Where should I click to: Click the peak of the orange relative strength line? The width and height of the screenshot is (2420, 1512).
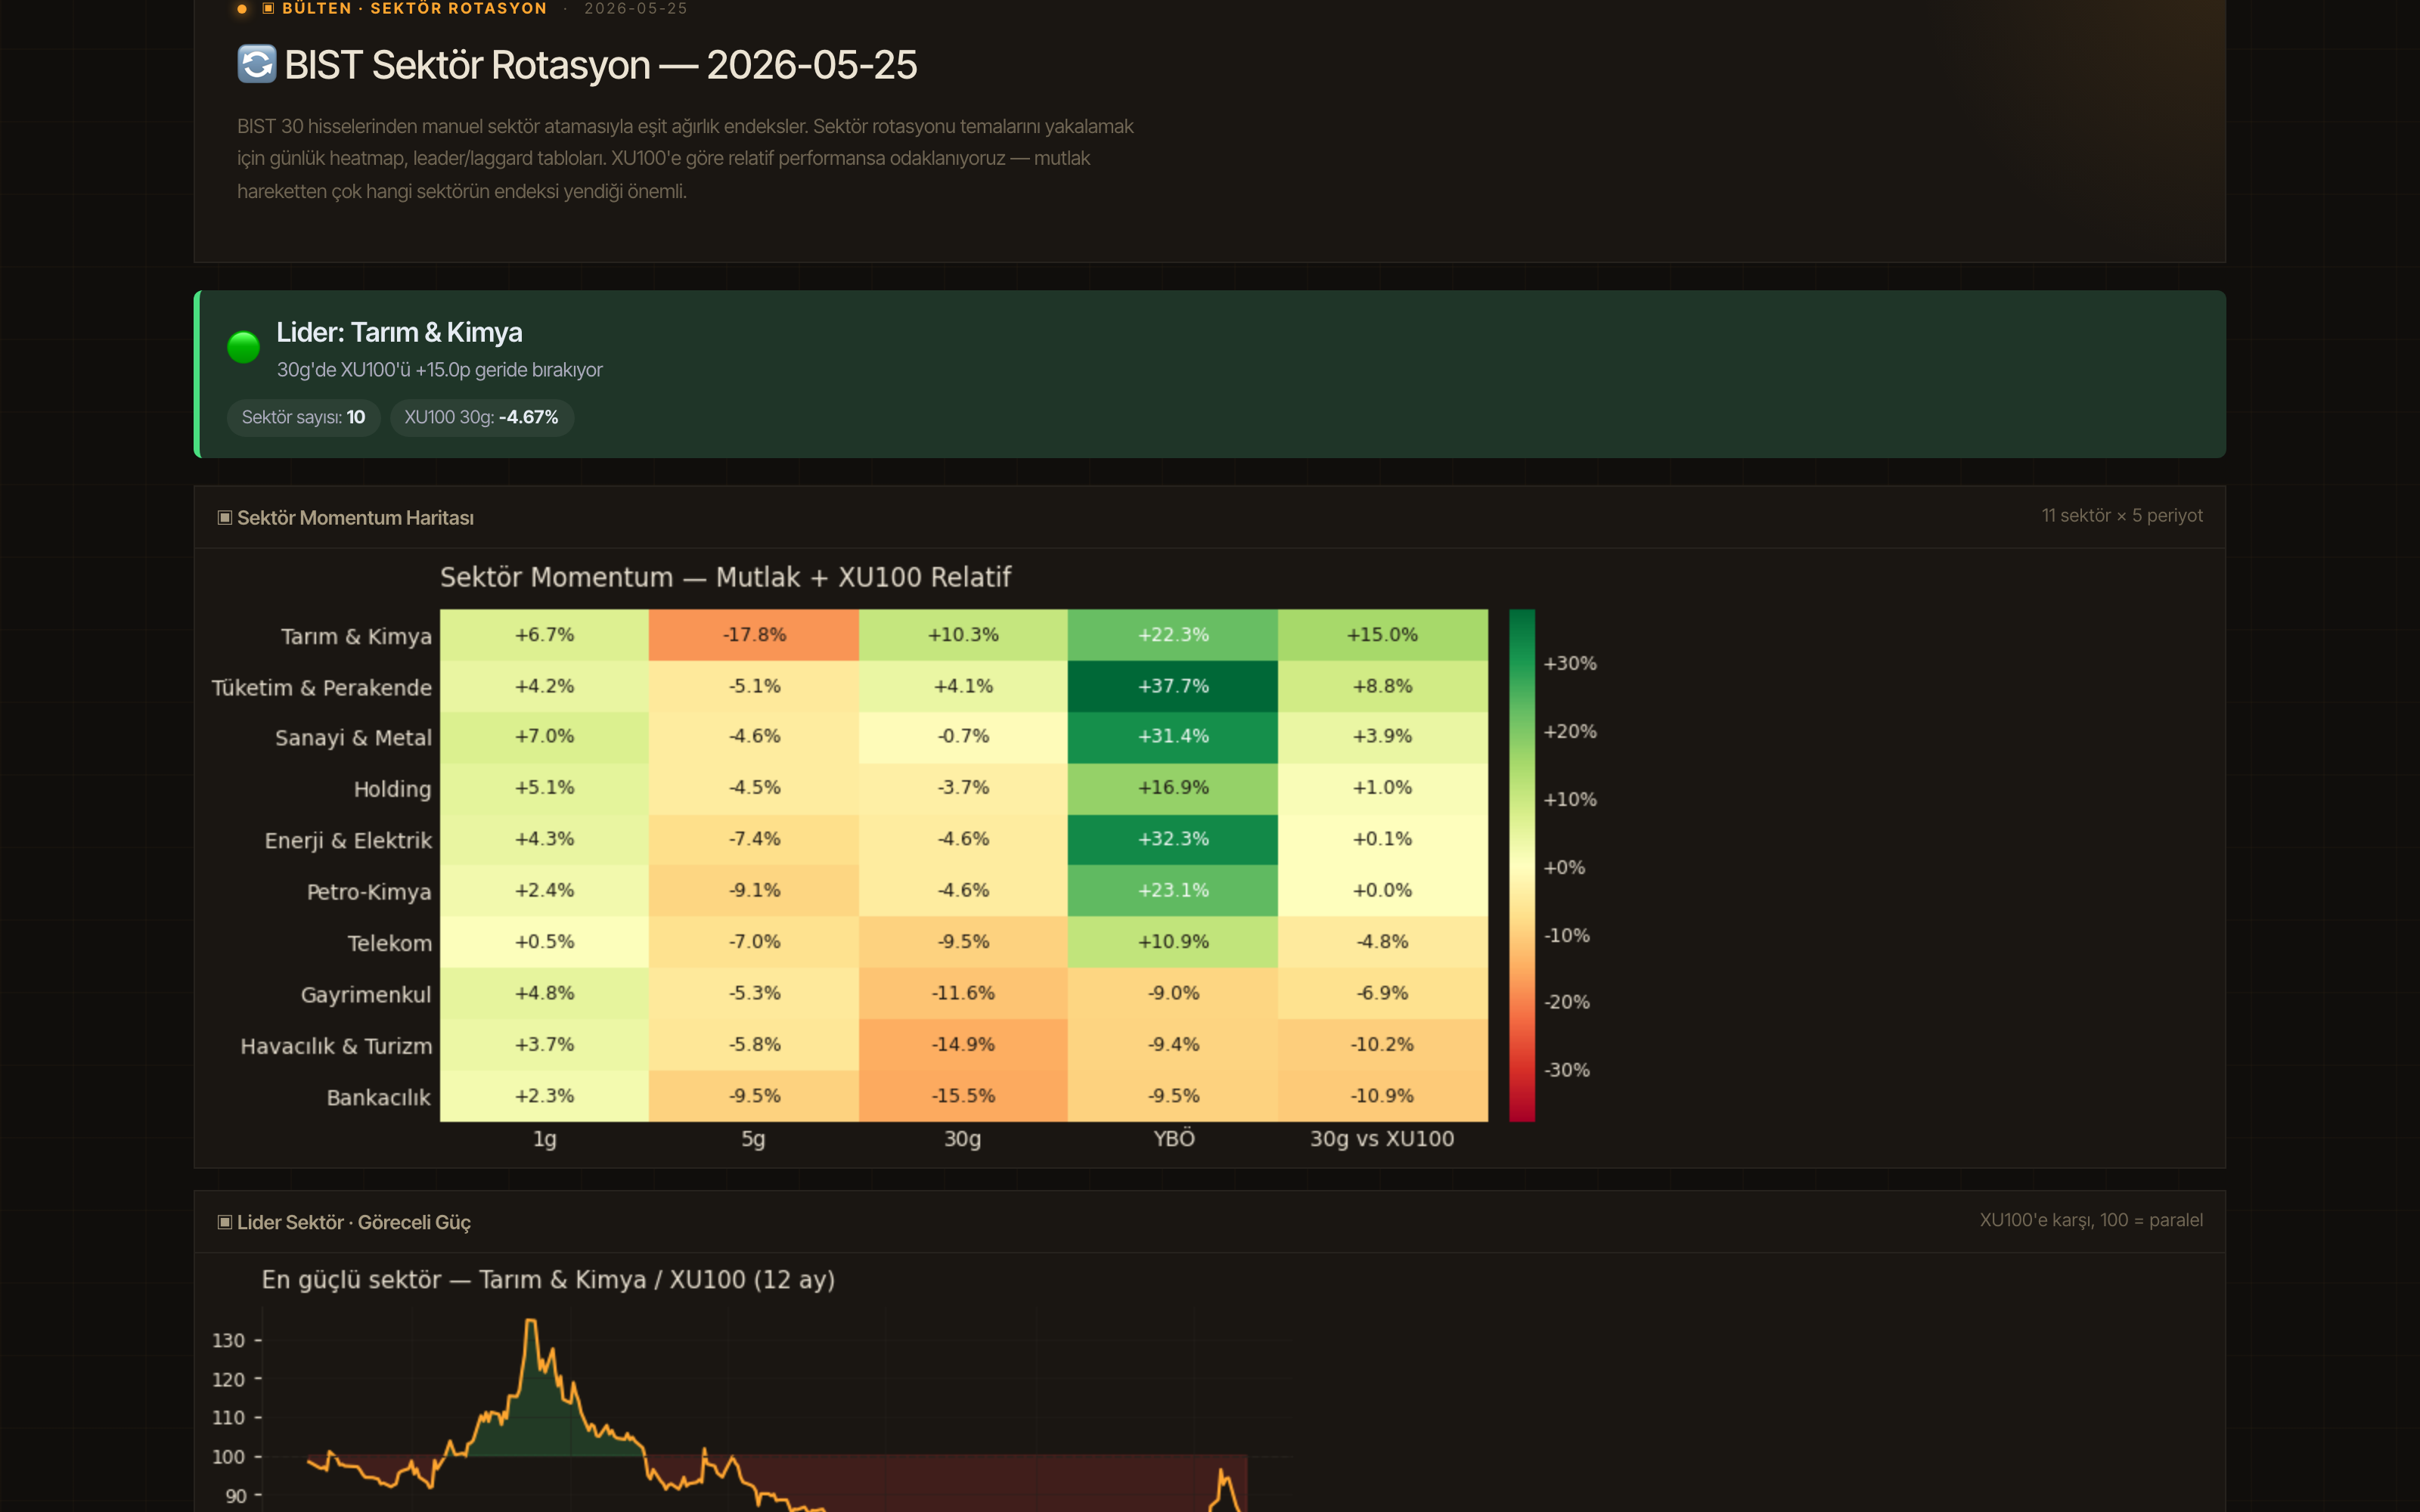point(531,1321)
